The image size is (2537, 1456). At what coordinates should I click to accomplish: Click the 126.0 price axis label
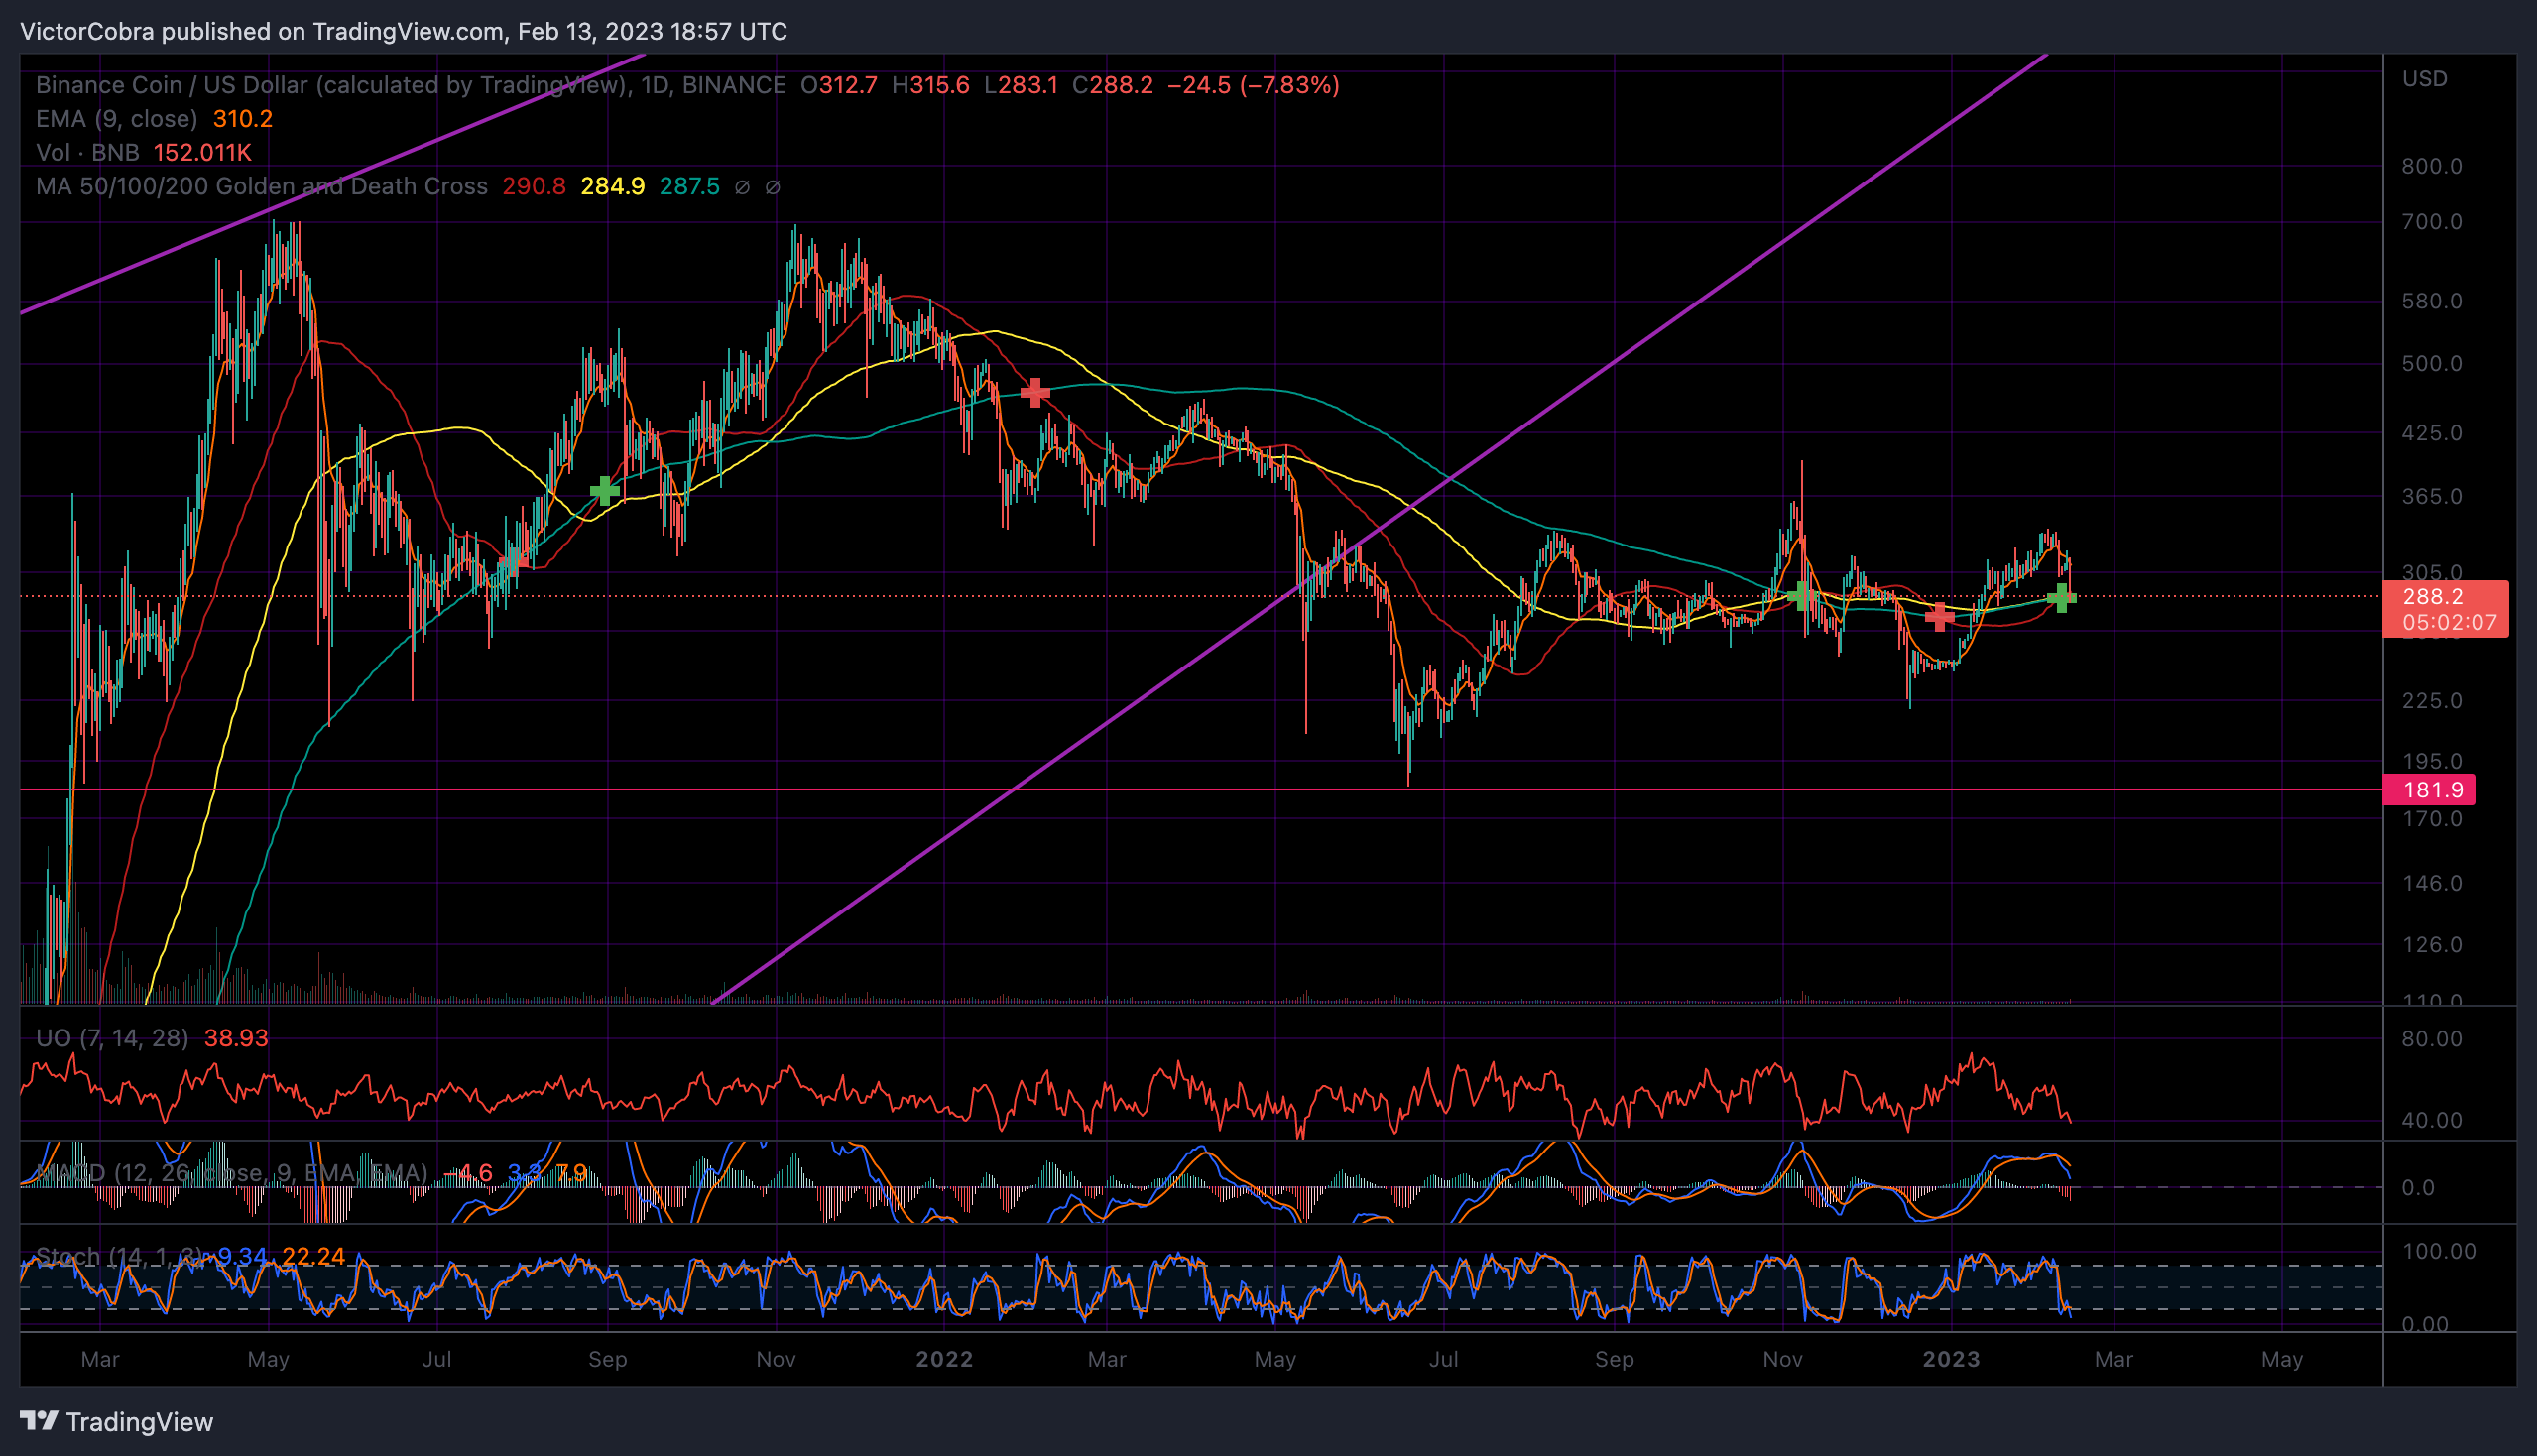pos(2432,945)
